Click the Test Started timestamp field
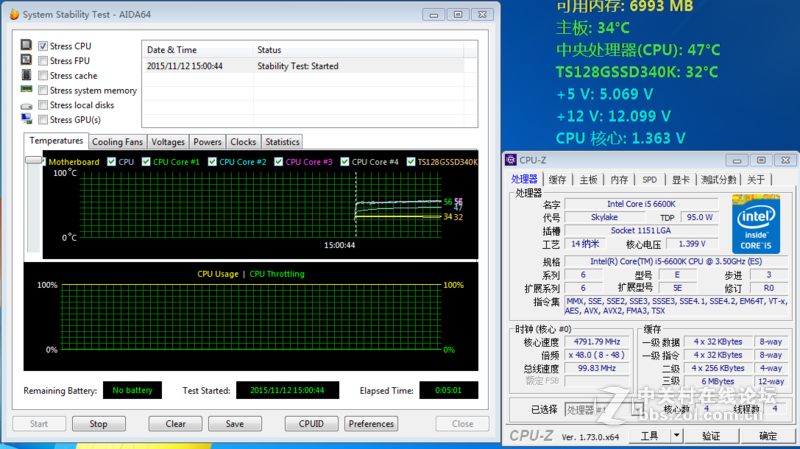 coord(287,390)
